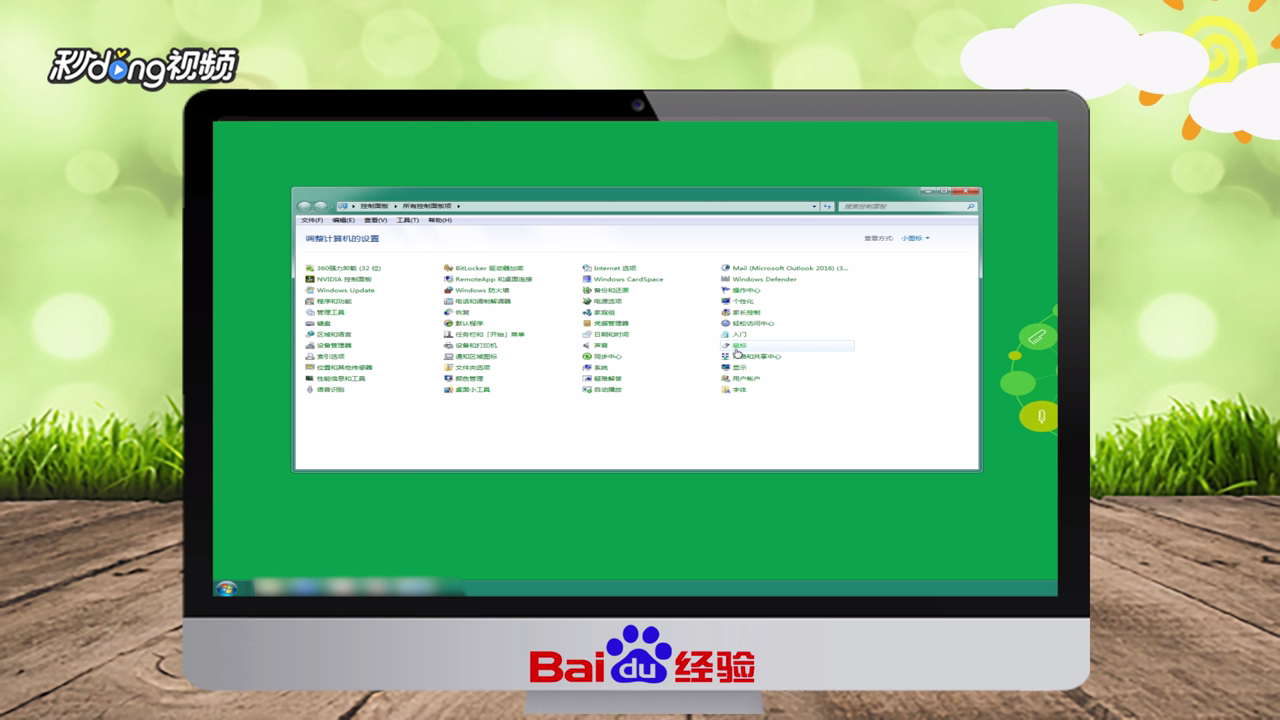
Task: Open the 备份和还原 link
Action: 611,290
